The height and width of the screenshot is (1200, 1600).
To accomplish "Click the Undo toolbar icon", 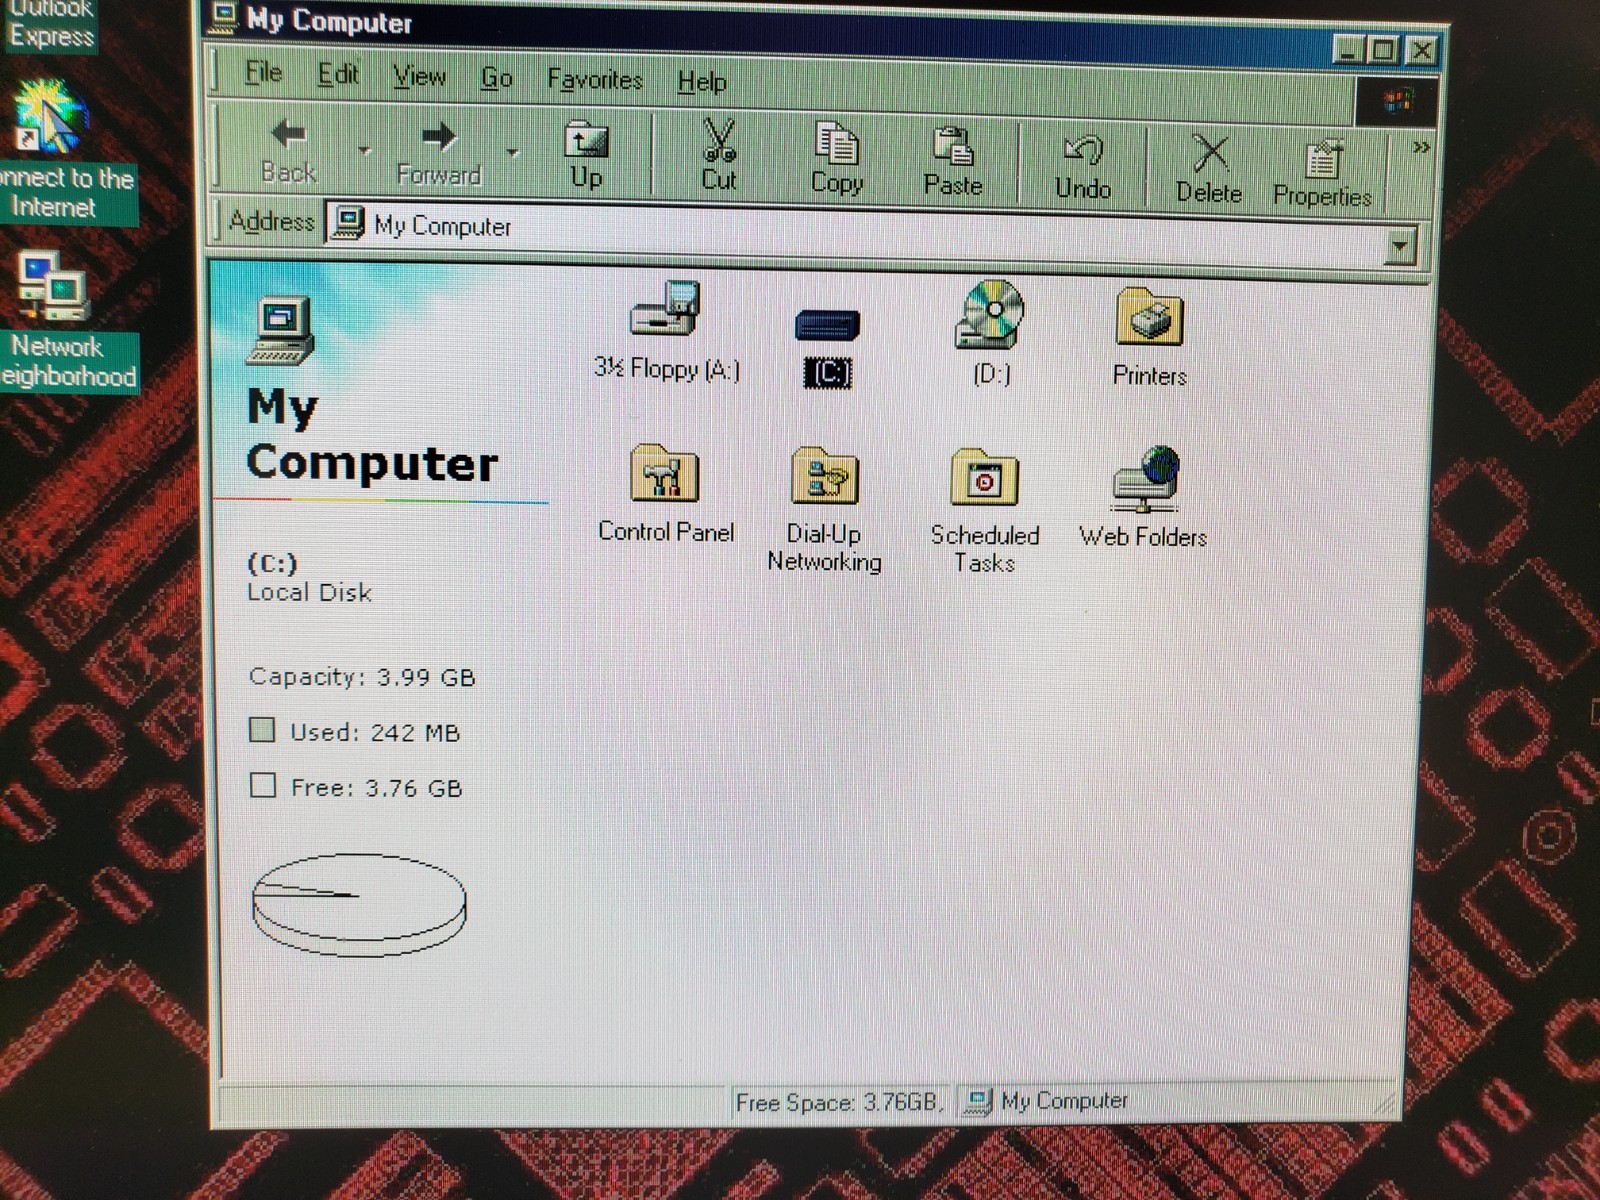I will (1083, 150).
